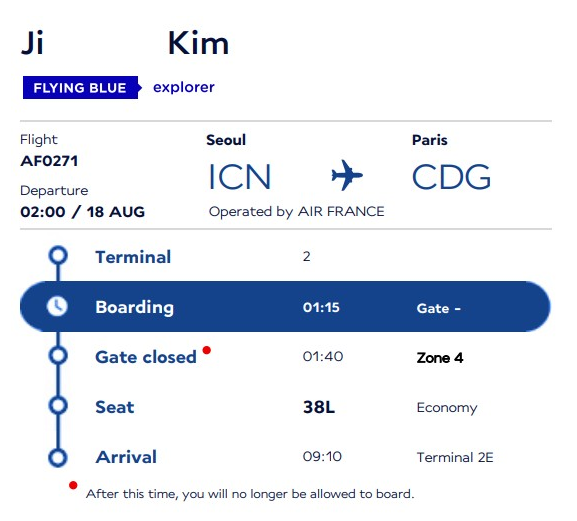Viewport: 577px width, 521px height.
Task: Click the Terminal timeline circle marker
Action: 58,255
